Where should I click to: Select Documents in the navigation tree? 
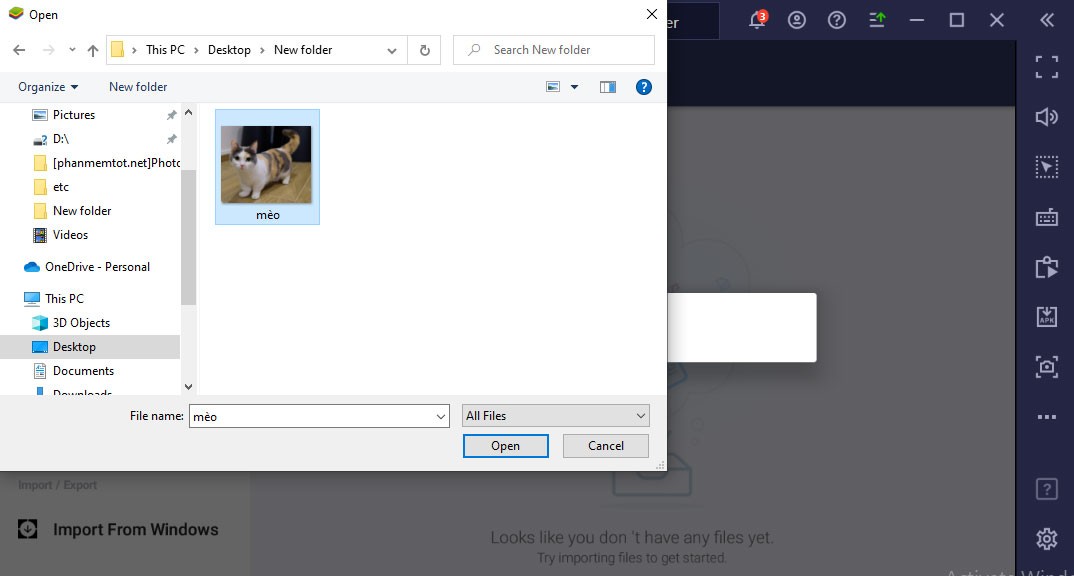coord(83,371)
